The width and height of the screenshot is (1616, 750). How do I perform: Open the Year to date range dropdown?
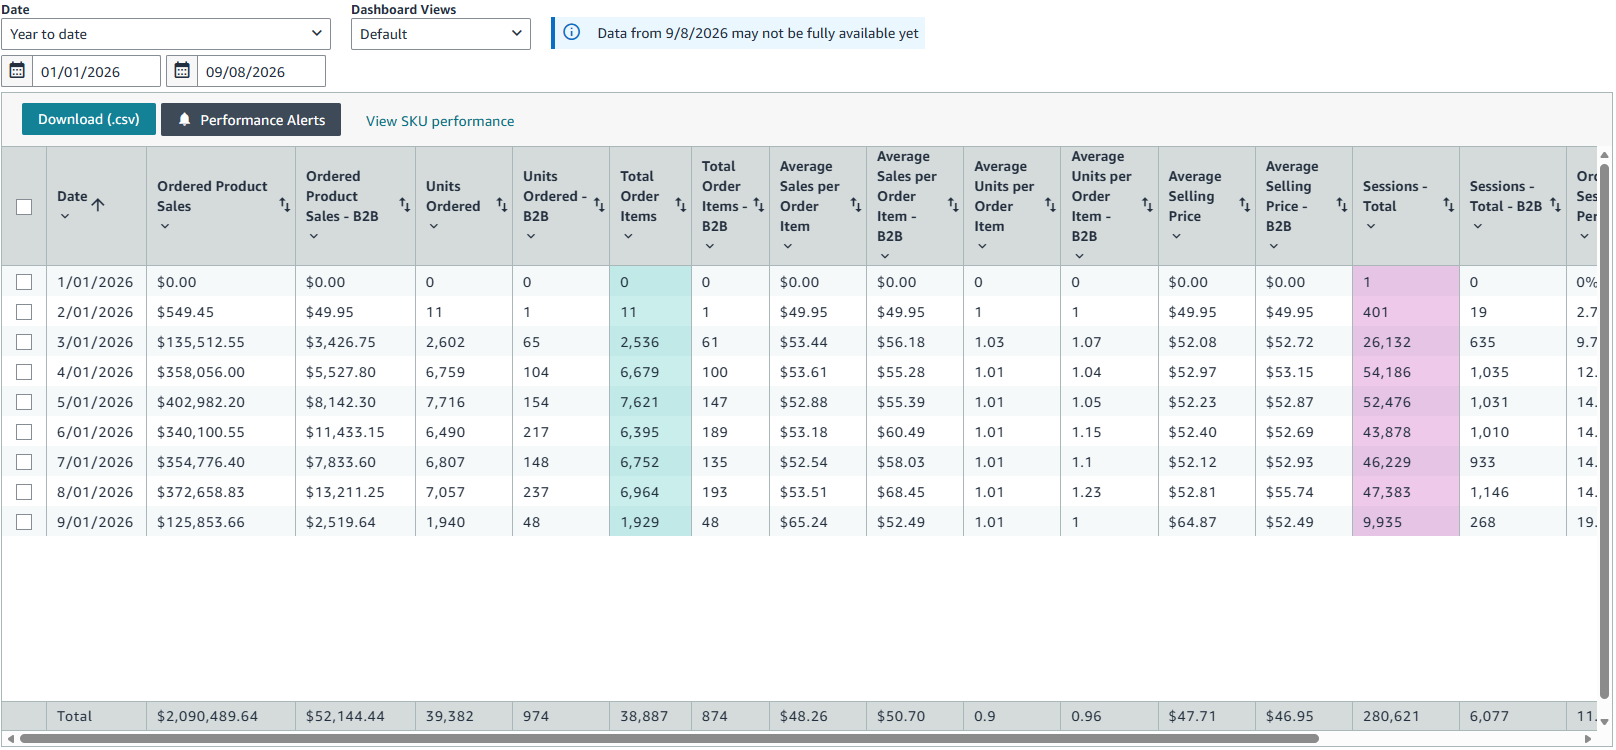click(166, 34)
